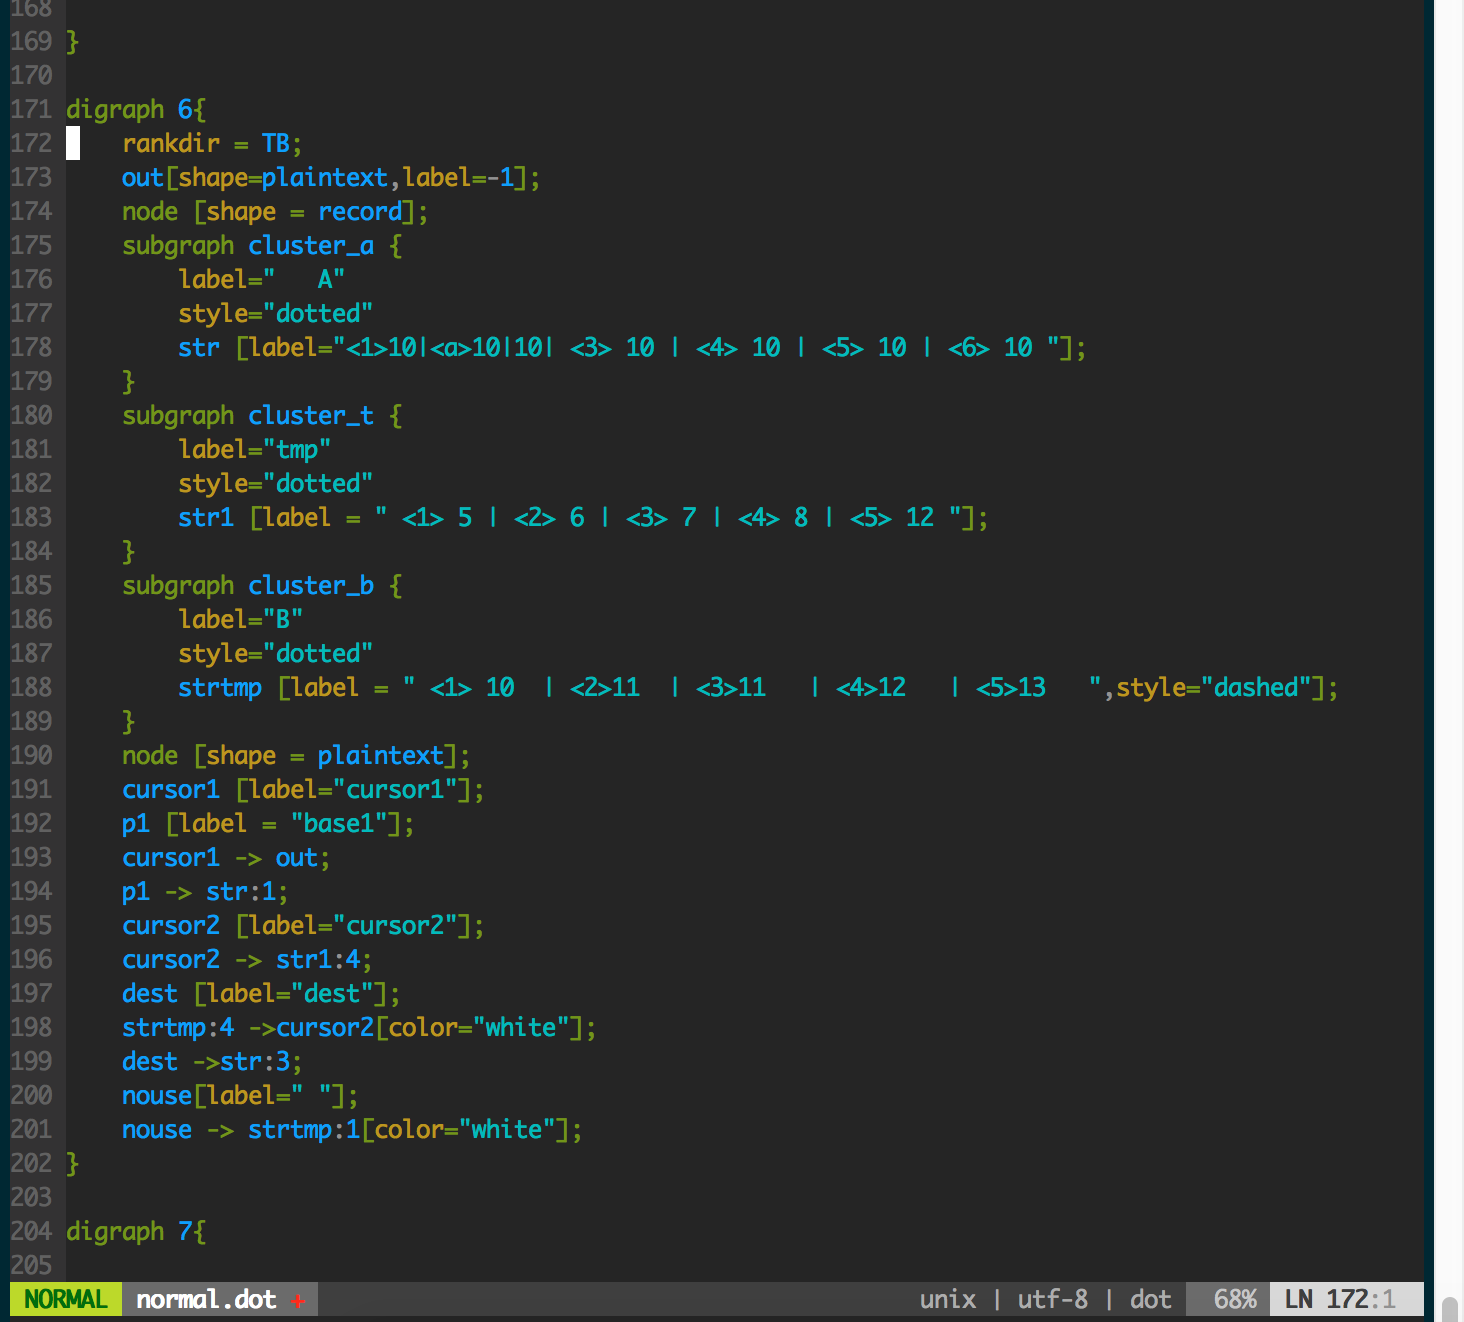Viewport: 1464px width, 1322px height.
Task: Click closing brace on line 184
Action: 128,551
